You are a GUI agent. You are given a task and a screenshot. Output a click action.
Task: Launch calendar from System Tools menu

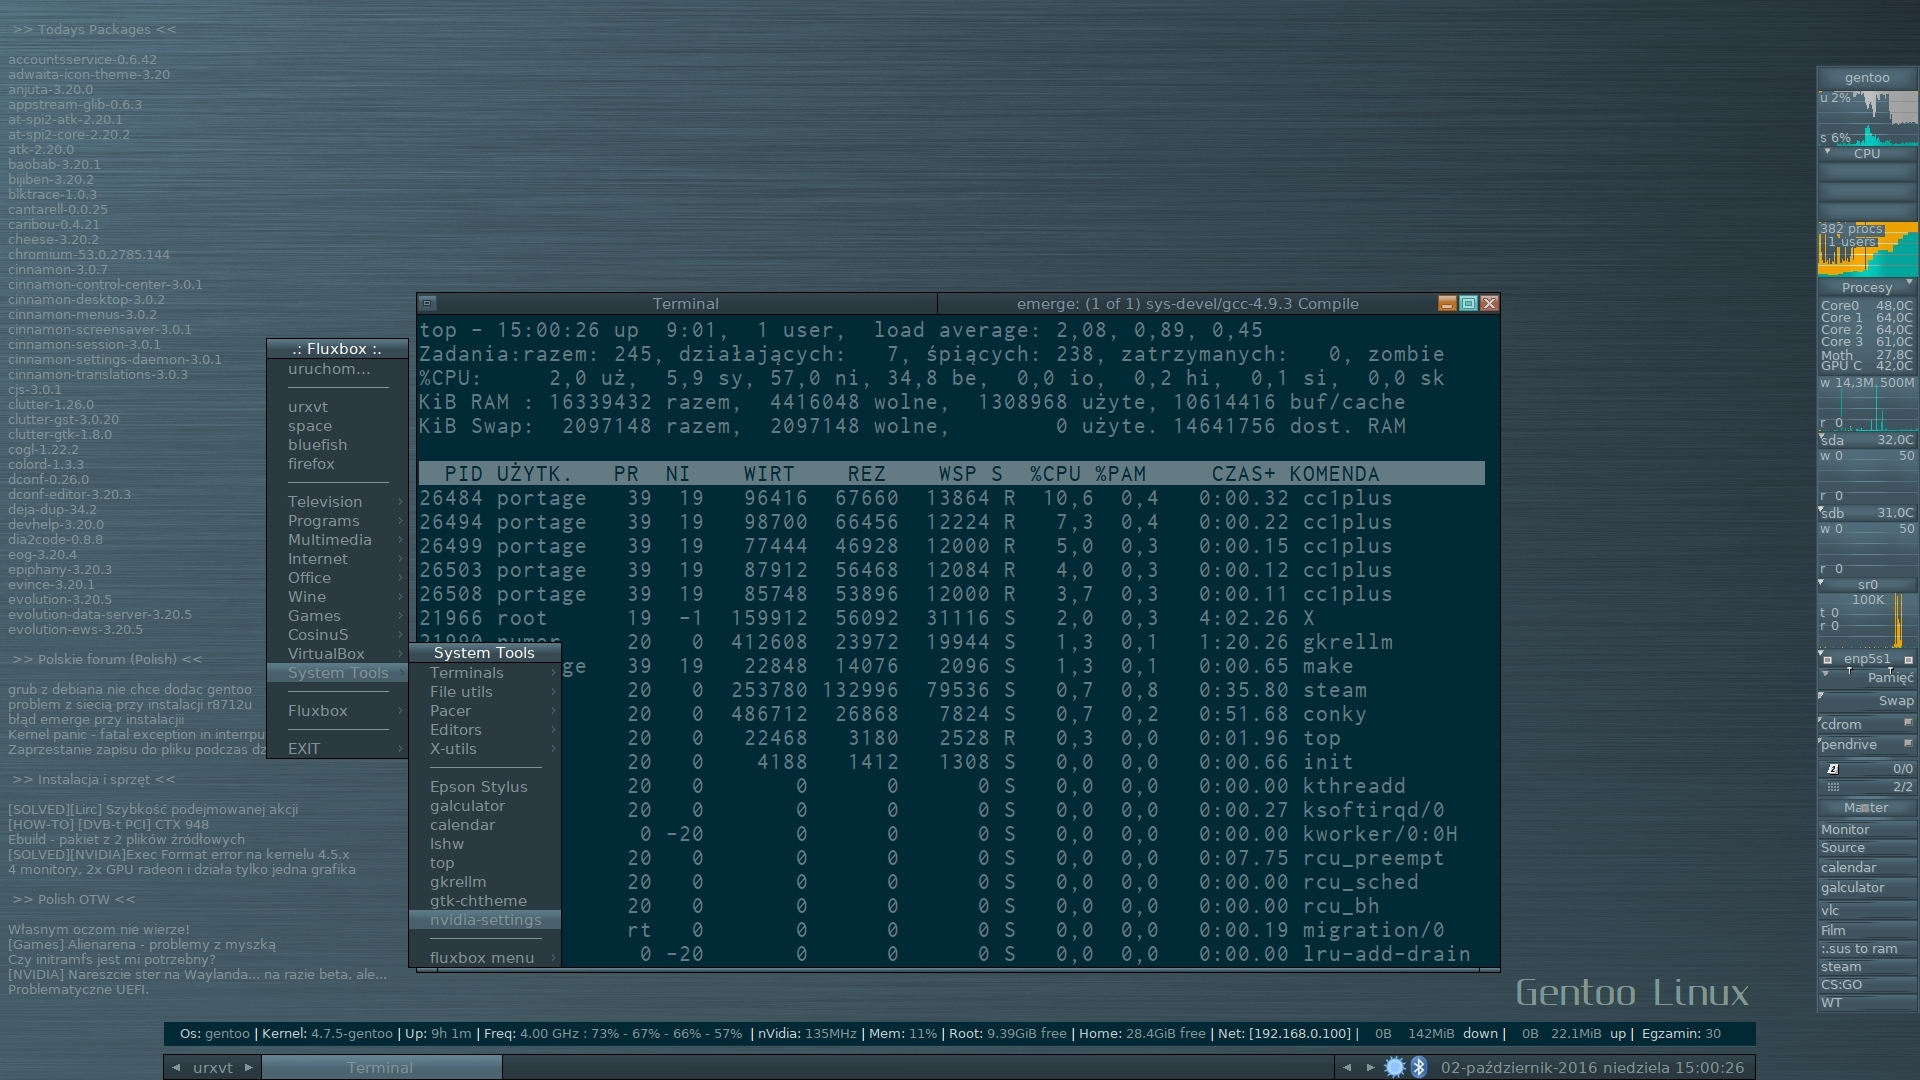485,825
